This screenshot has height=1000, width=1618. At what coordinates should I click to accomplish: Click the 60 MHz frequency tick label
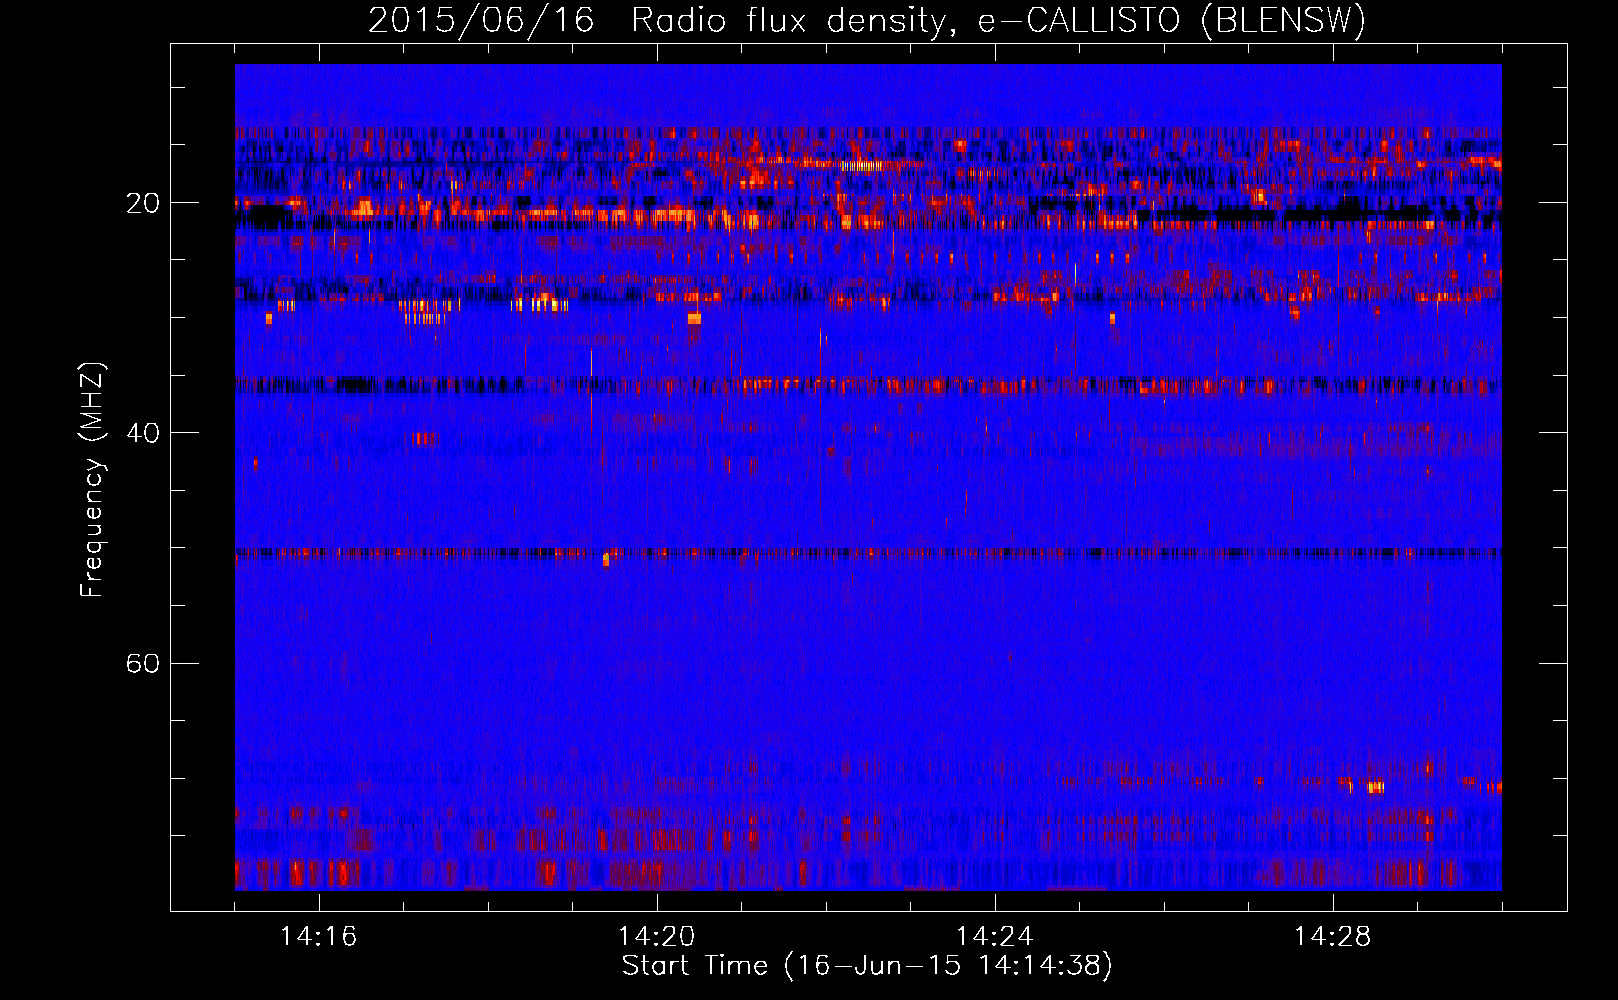pyautogui.click(x=143, y=664)
